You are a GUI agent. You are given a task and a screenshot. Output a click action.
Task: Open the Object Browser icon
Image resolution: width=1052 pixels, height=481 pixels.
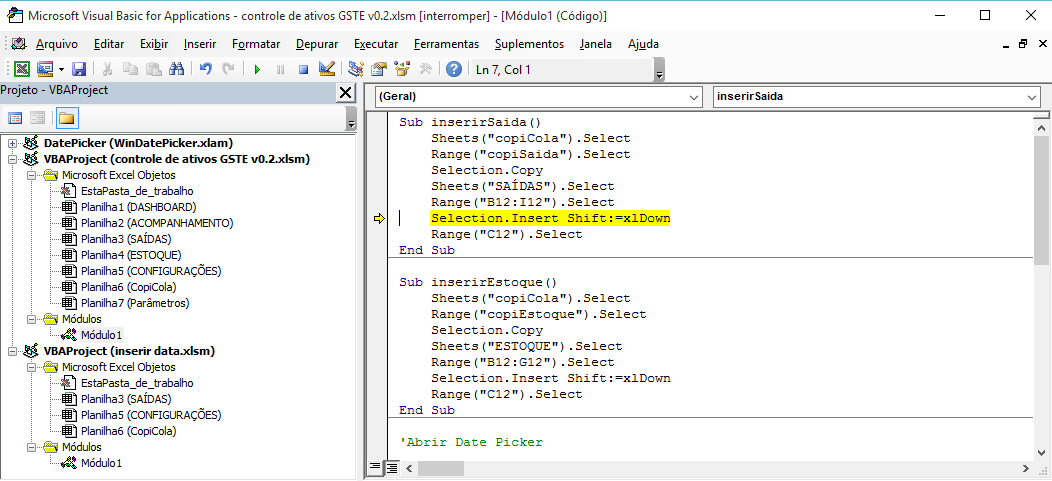pos(402,69)
